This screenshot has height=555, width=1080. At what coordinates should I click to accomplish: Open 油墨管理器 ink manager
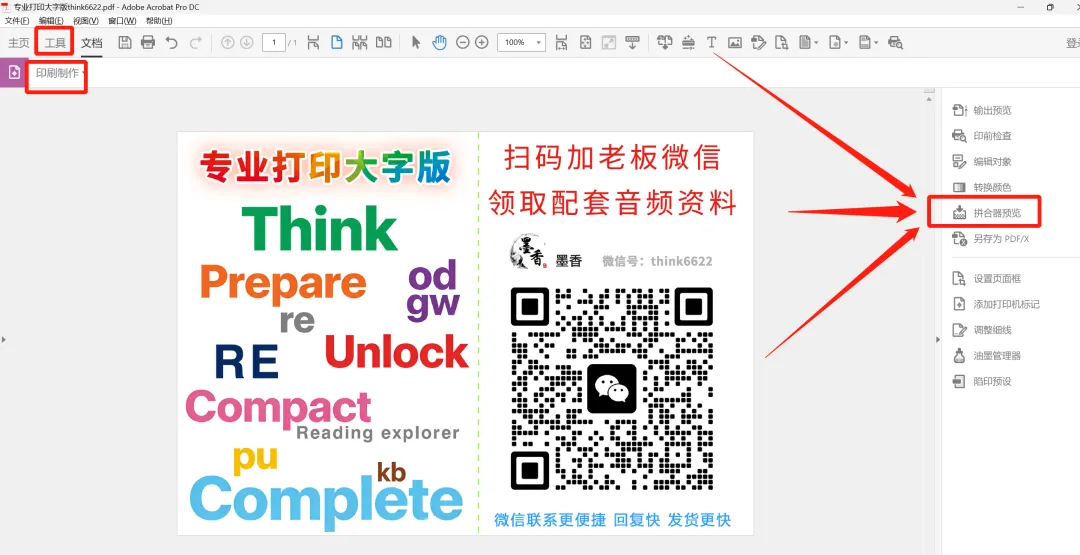(x=986, y=355)
